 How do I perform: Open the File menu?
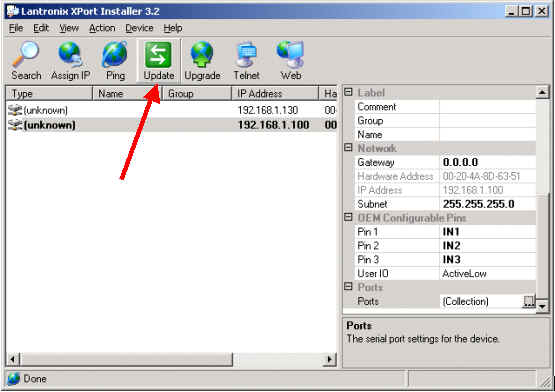tap(16, 28)
